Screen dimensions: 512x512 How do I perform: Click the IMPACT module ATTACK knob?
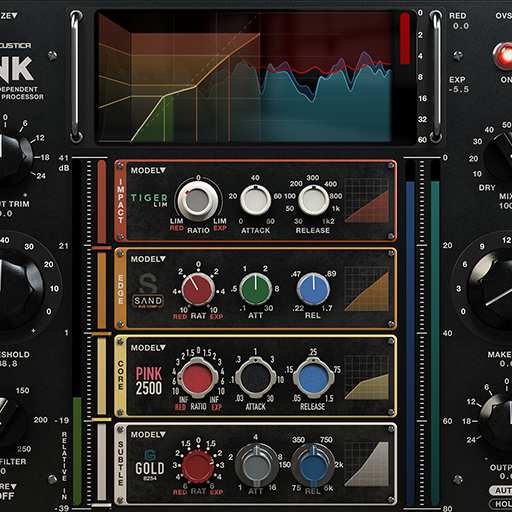coord(256,200)
